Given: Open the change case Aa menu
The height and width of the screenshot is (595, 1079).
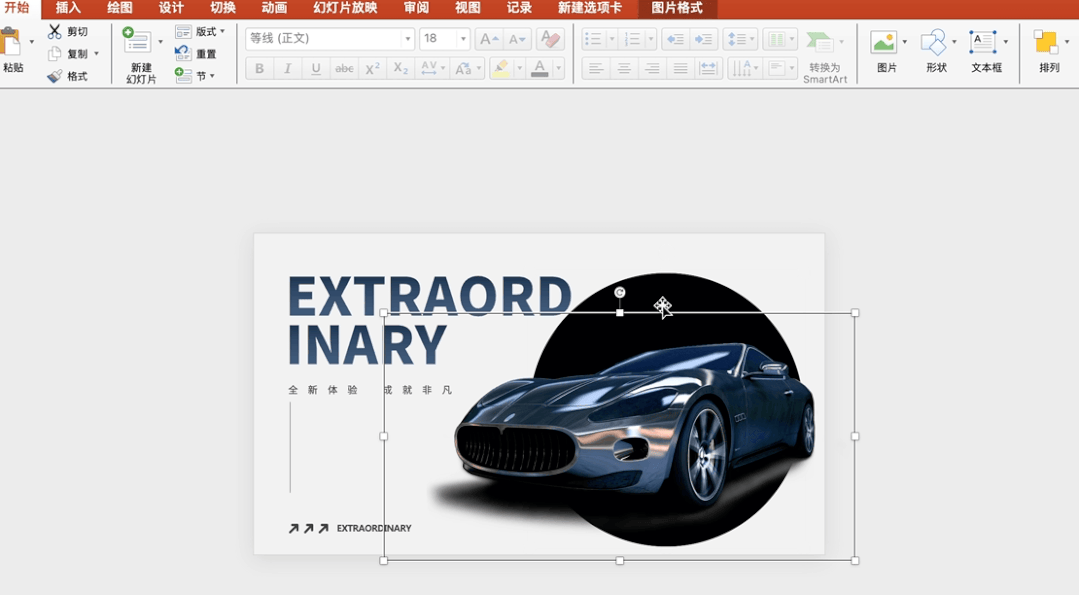Looking at the screenshot, I should (467, 68).
